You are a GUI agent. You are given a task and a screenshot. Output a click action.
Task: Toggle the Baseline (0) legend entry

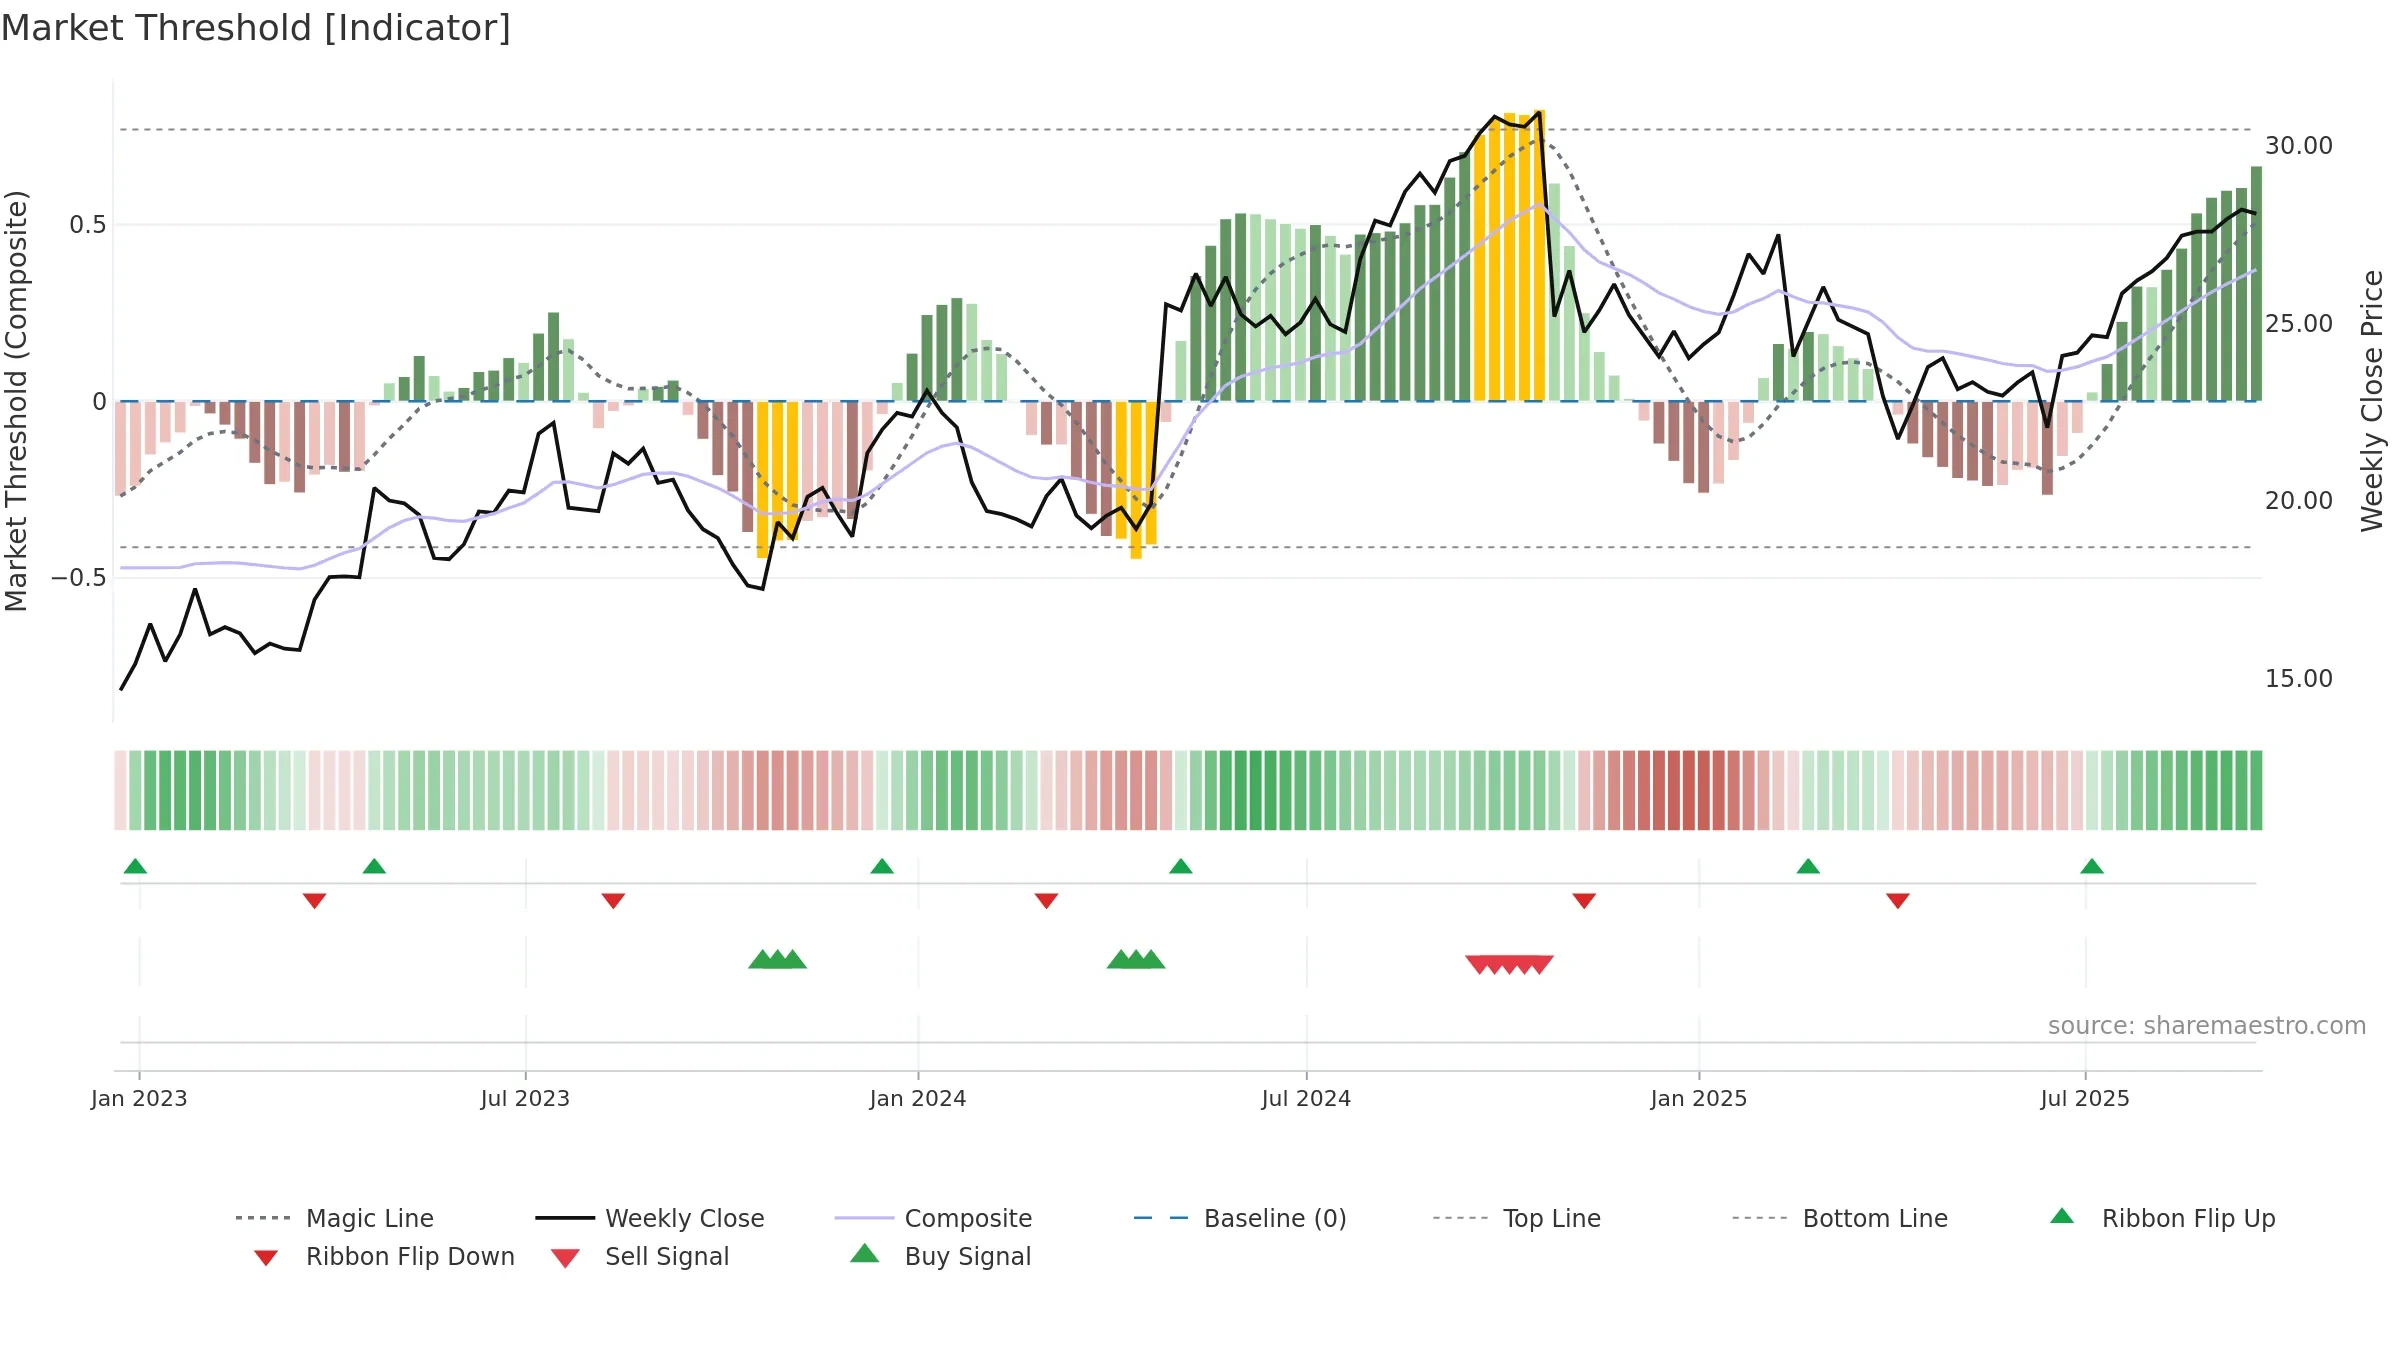pyautogui.click(x=1240, y=1218)
